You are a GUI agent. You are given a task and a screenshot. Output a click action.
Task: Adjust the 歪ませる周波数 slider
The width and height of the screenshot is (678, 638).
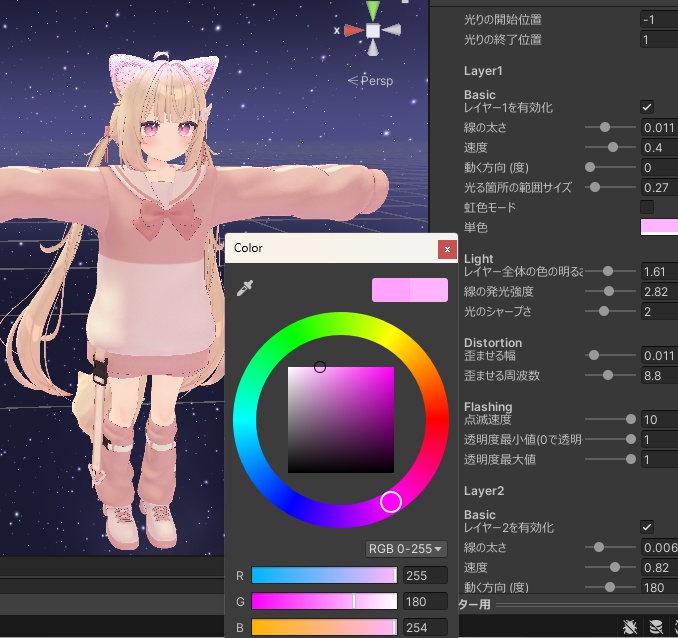(x=611, y=375)
